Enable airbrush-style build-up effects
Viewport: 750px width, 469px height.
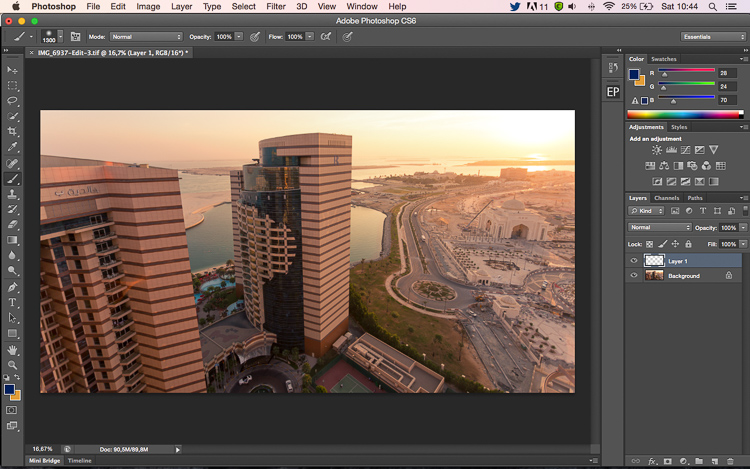pos(326,37)
